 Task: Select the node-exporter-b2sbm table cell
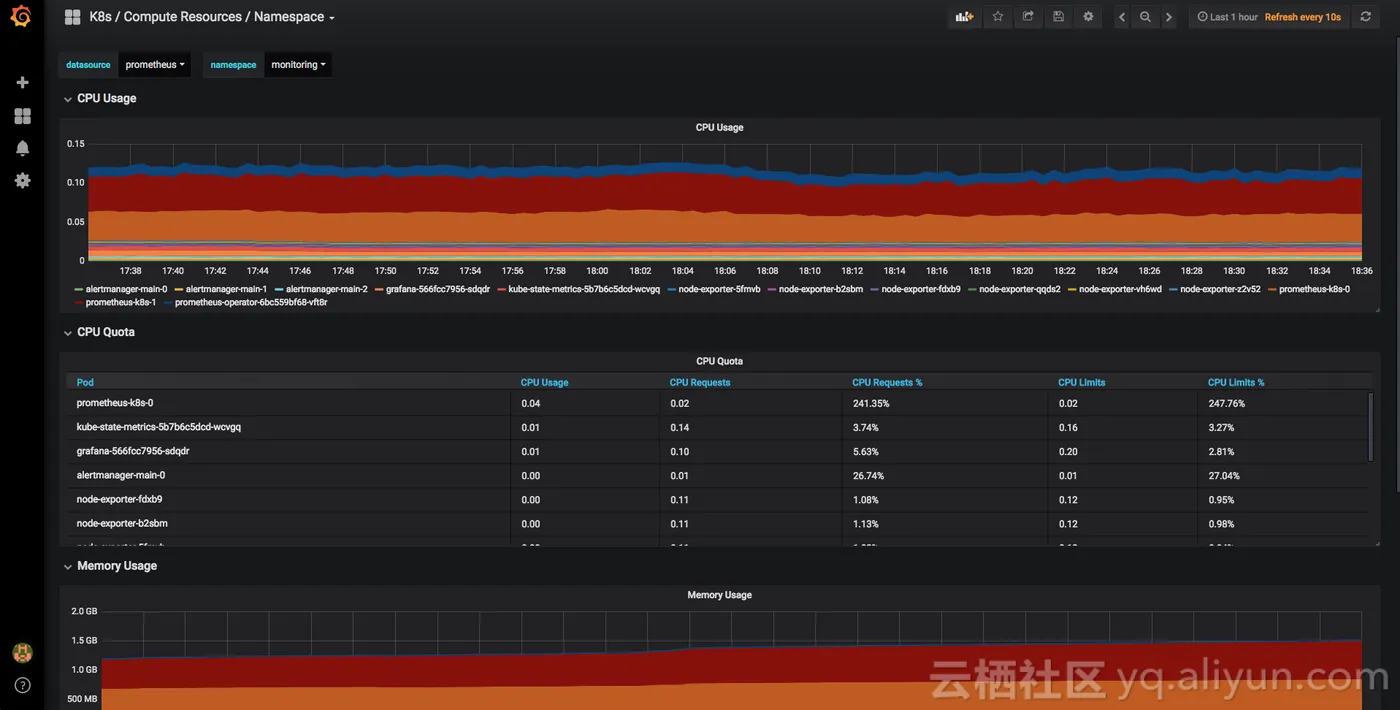tap(289, 523)
